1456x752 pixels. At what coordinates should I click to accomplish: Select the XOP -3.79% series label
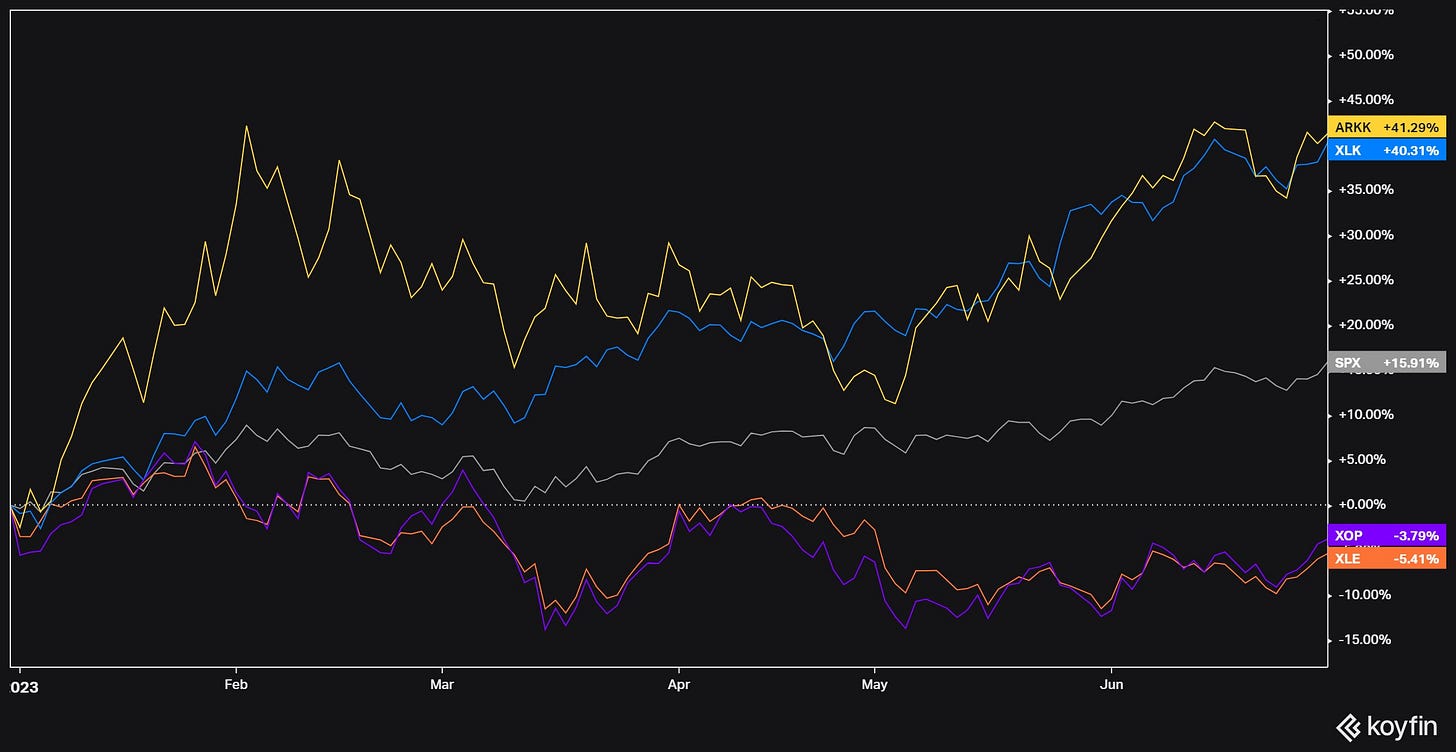1386,535
